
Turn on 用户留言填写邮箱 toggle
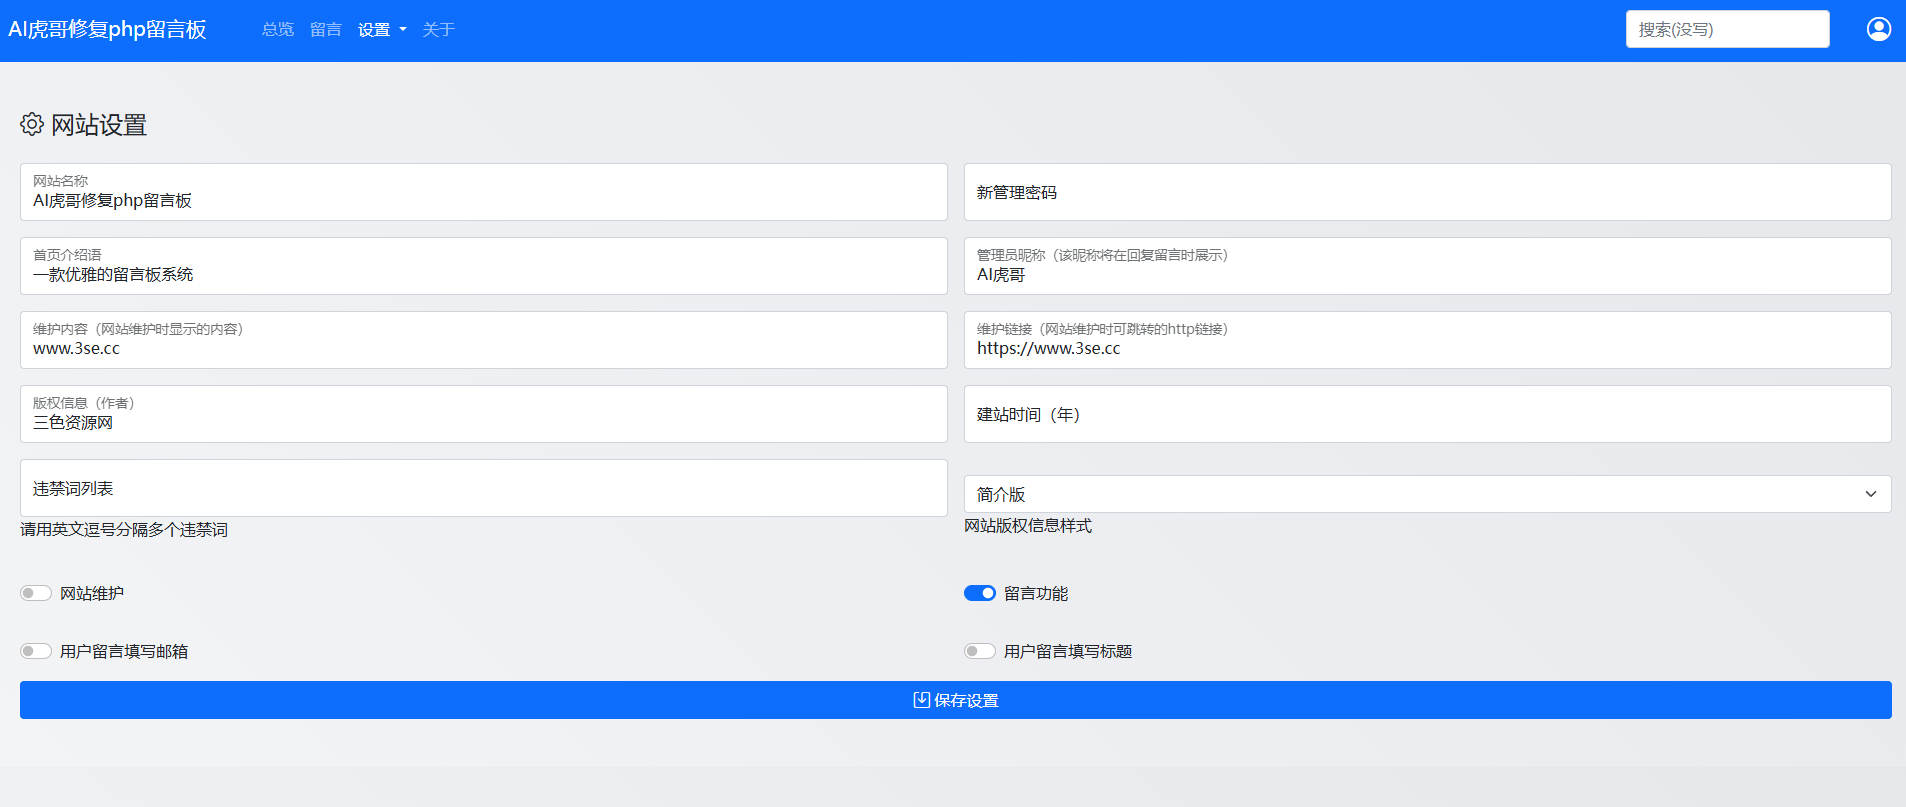[36, 651]
